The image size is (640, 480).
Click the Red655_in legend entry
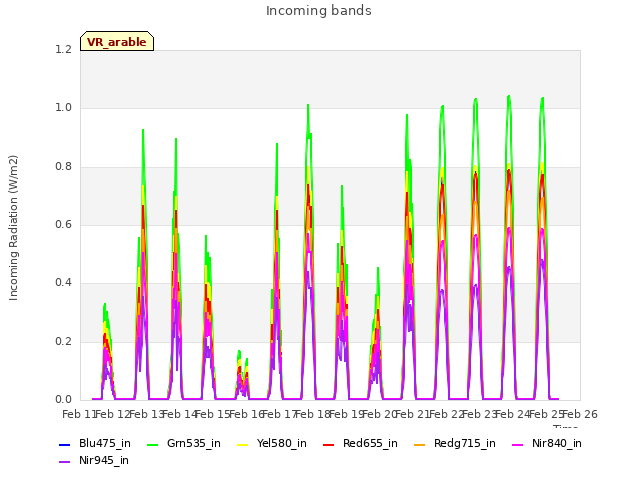(360, 444)
